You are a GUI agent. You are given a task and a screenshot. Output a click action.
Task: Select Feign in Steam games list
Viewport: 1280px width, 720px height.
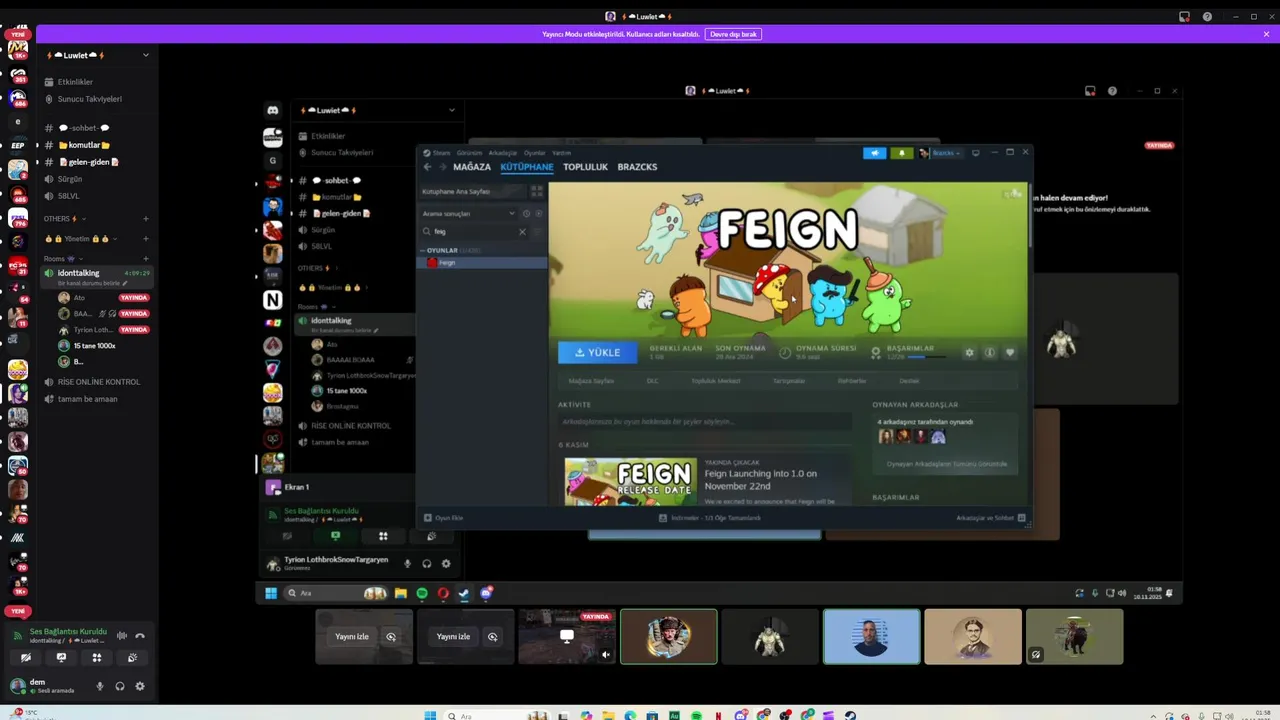tap(483, 262)
